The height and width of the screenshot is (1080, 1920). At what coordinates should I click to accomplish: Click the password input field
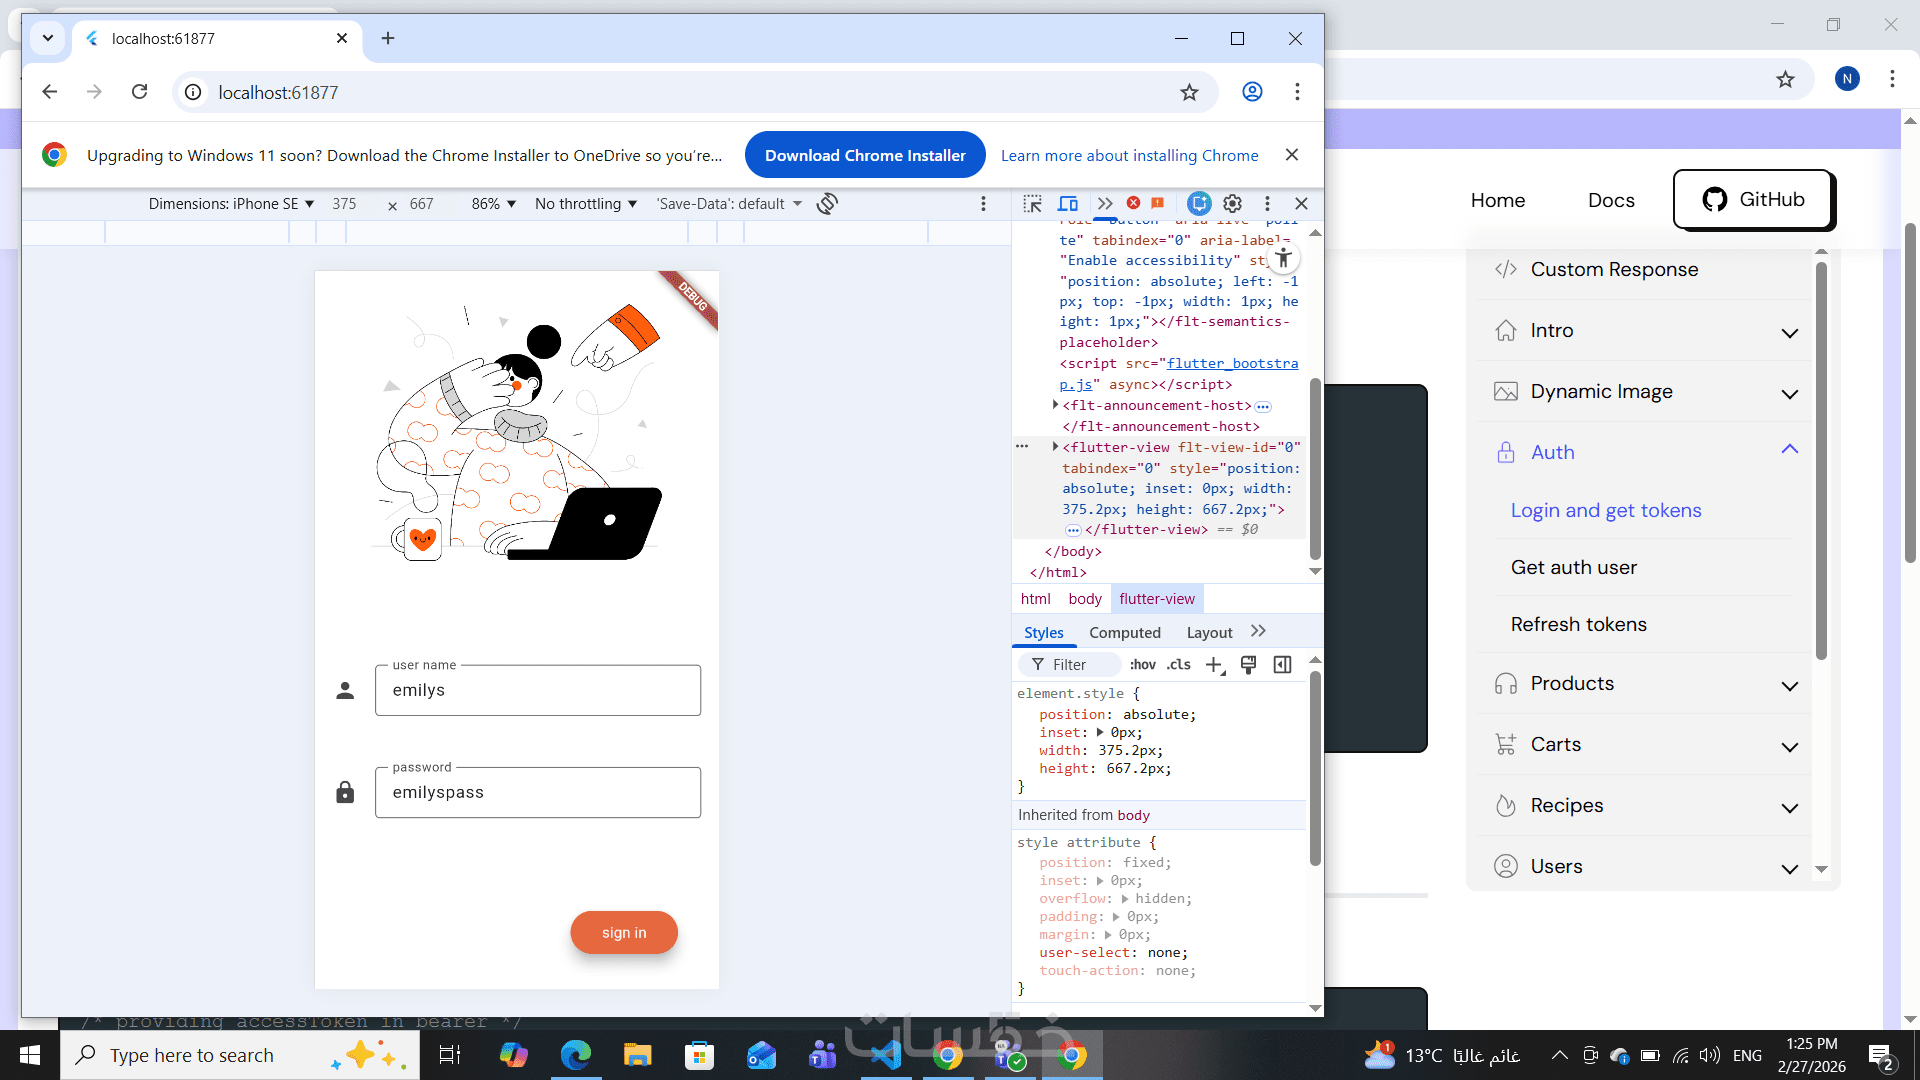[538, 793]
